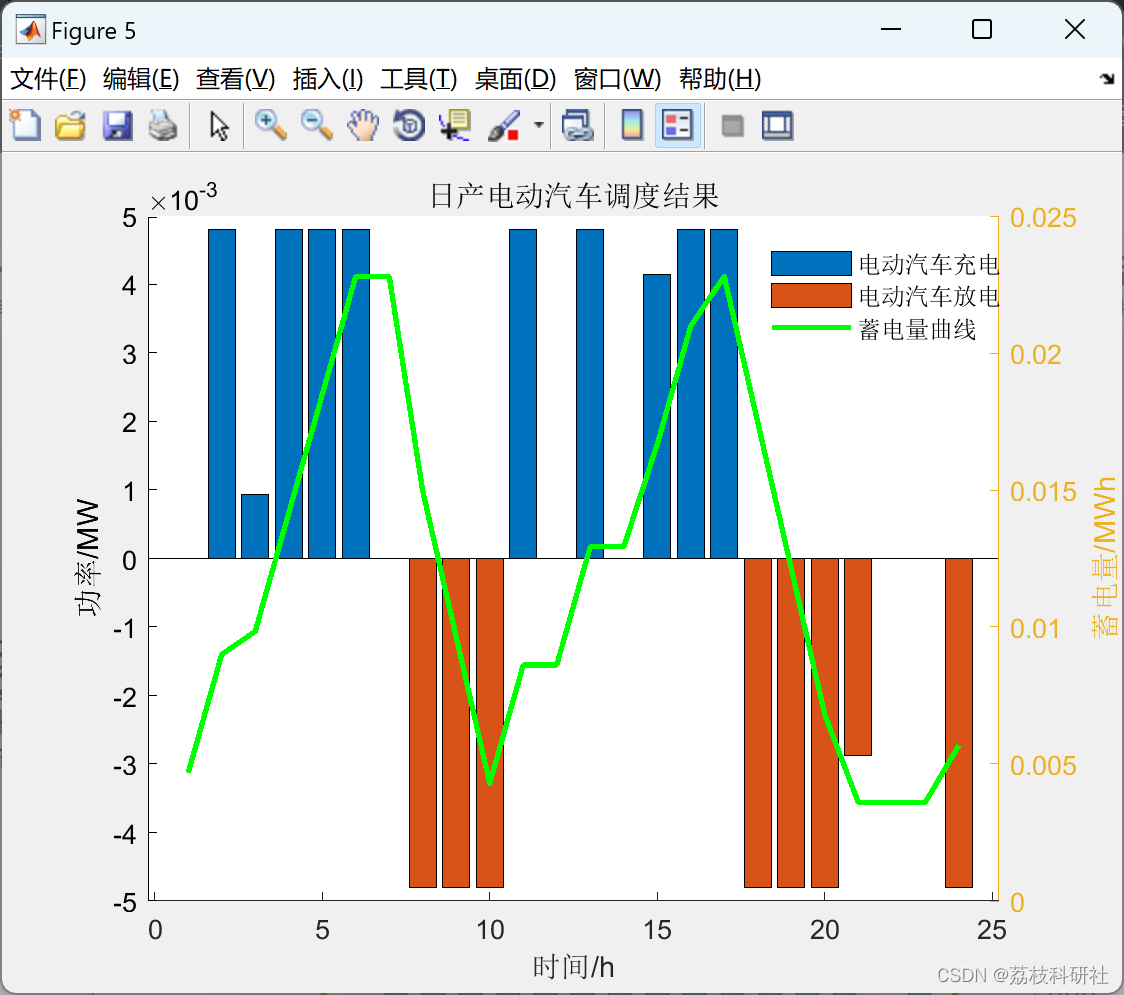Image resolution: width=1124 pixels, height=995 pixels.
Task: Select the Data Cursor tool
Action: click(x=454, y=125)
